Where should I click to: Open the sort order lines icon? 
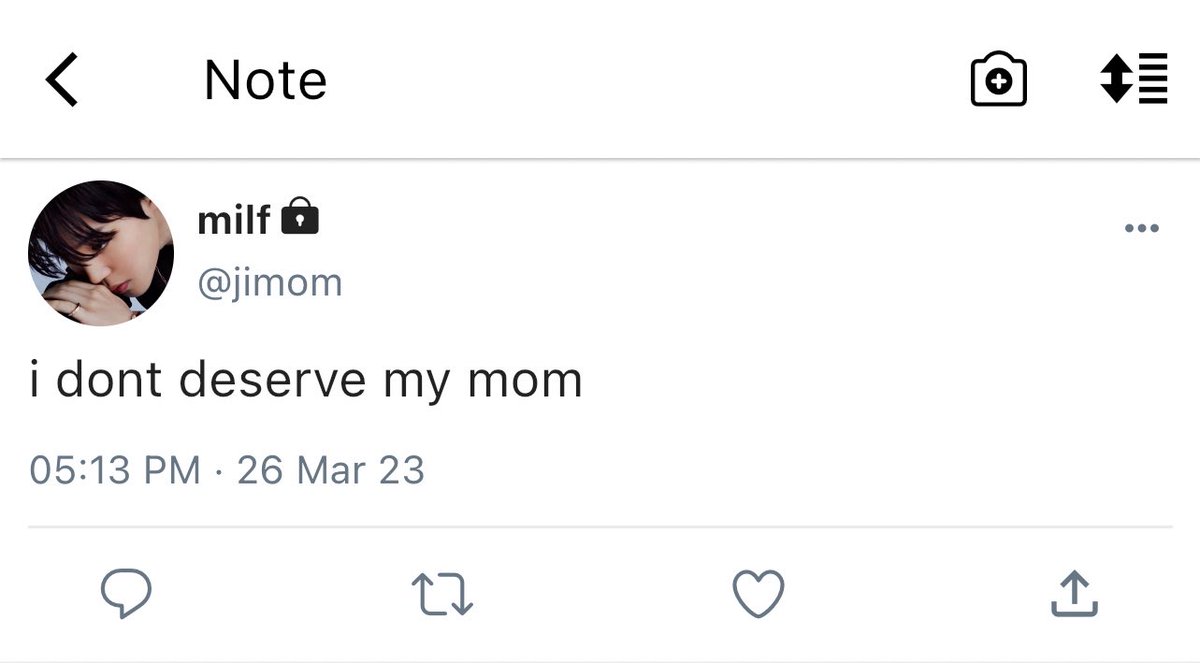[x=1133, y=78]
